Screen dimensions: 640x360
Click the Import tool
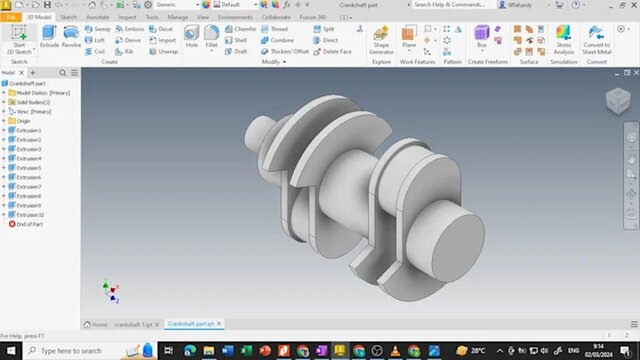[162, 40]
